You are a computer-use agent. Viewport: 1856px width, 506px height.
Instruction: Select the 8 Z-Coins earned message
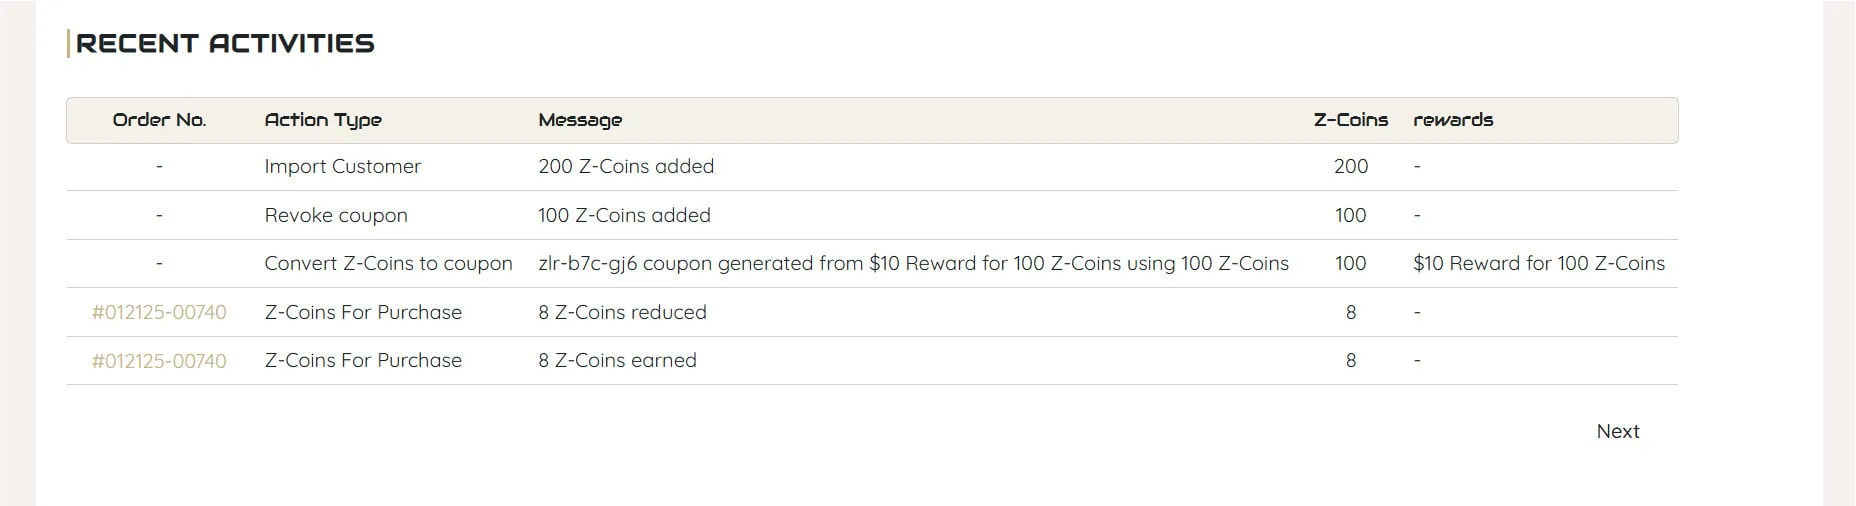[x=617, y=360]
